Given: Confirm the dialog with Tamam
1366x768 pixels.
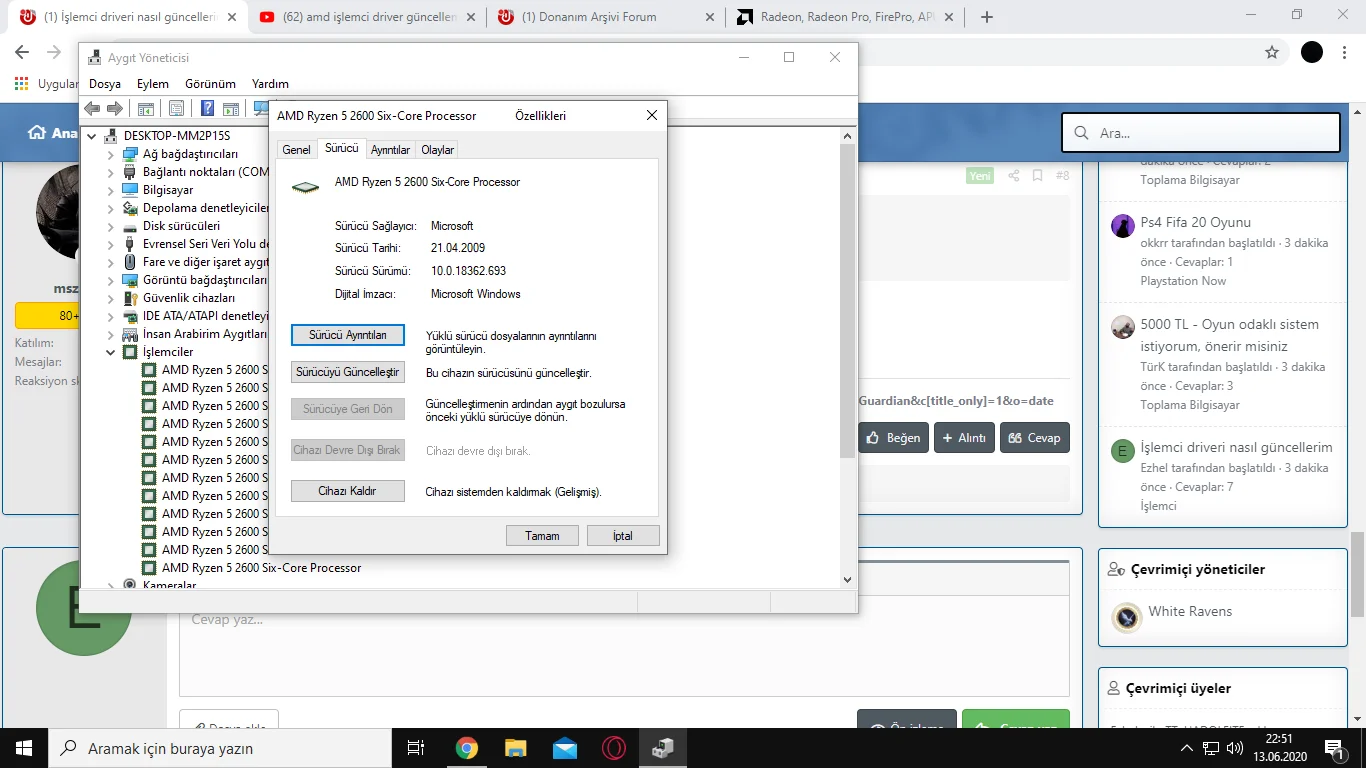Looking at the screenshot, I should pyautogui.click(x=542, y=536).
